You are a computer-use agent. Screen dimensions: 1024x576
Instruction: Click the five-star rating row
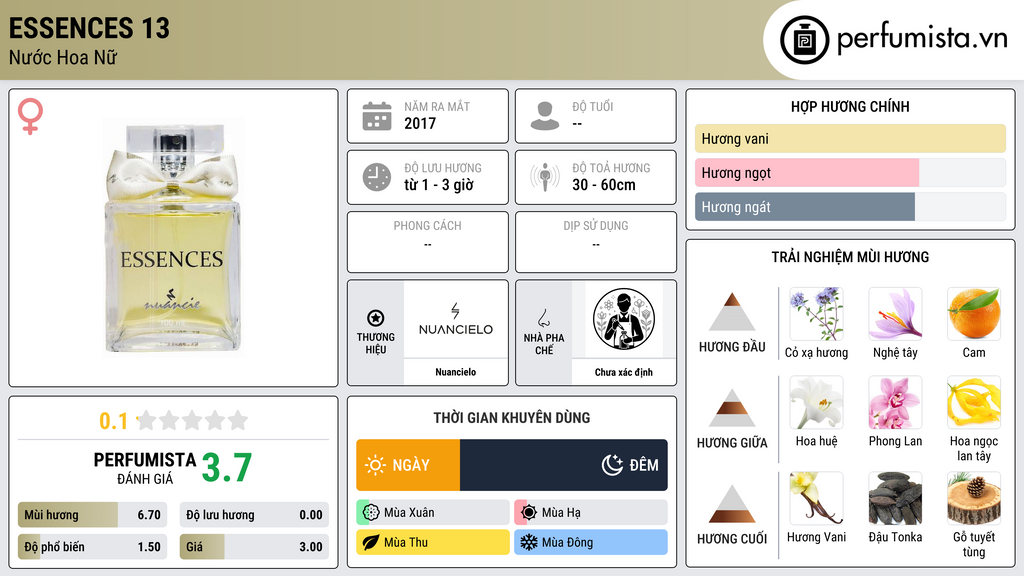click(x=193, y=420)
